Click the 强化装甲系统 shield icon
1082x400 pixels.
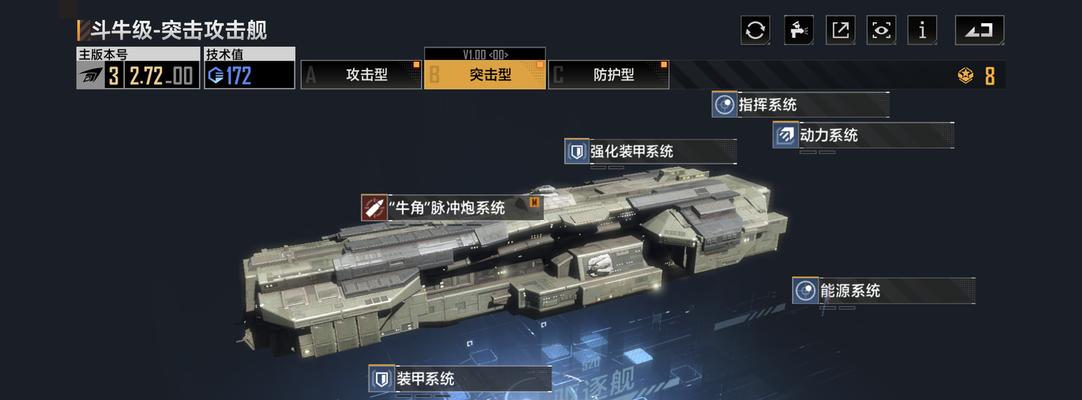point(576,151)
